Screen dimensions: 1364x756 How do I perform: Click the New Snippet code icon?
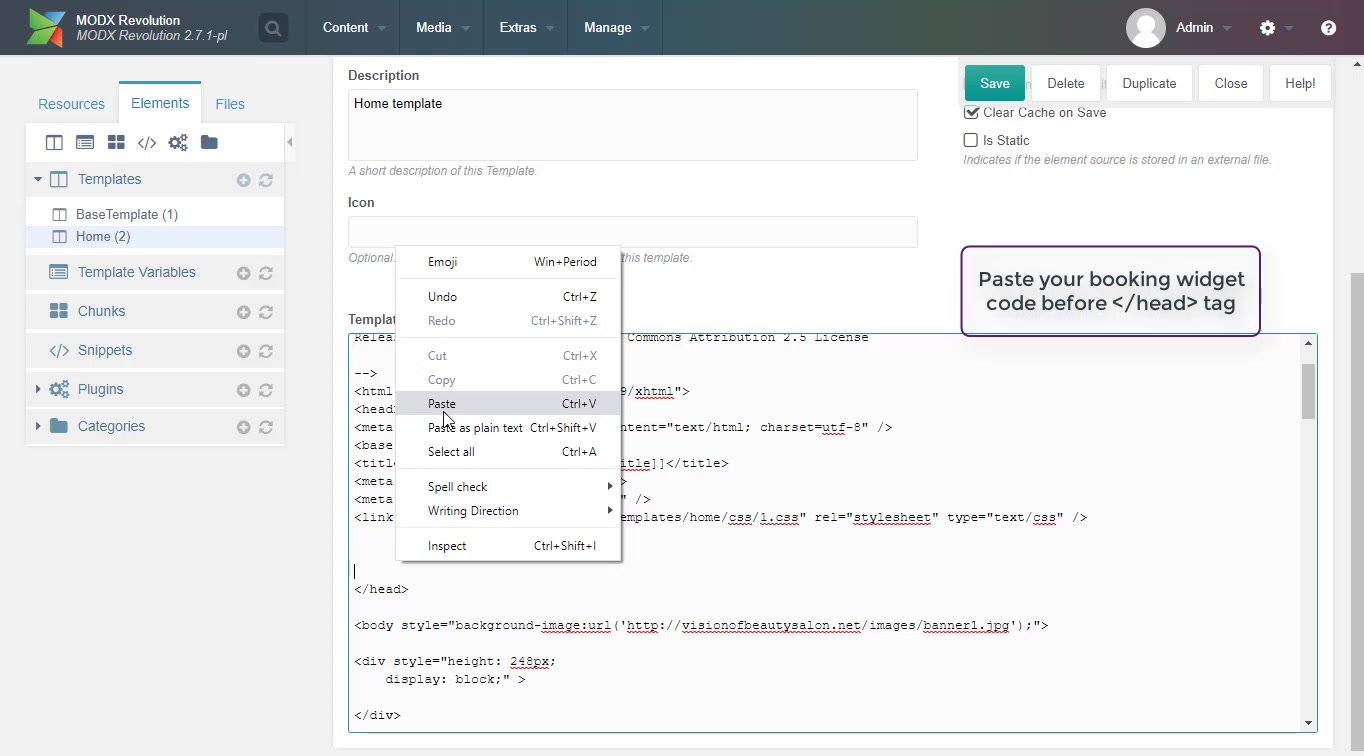pyautogui.click(x=147, y=143)
